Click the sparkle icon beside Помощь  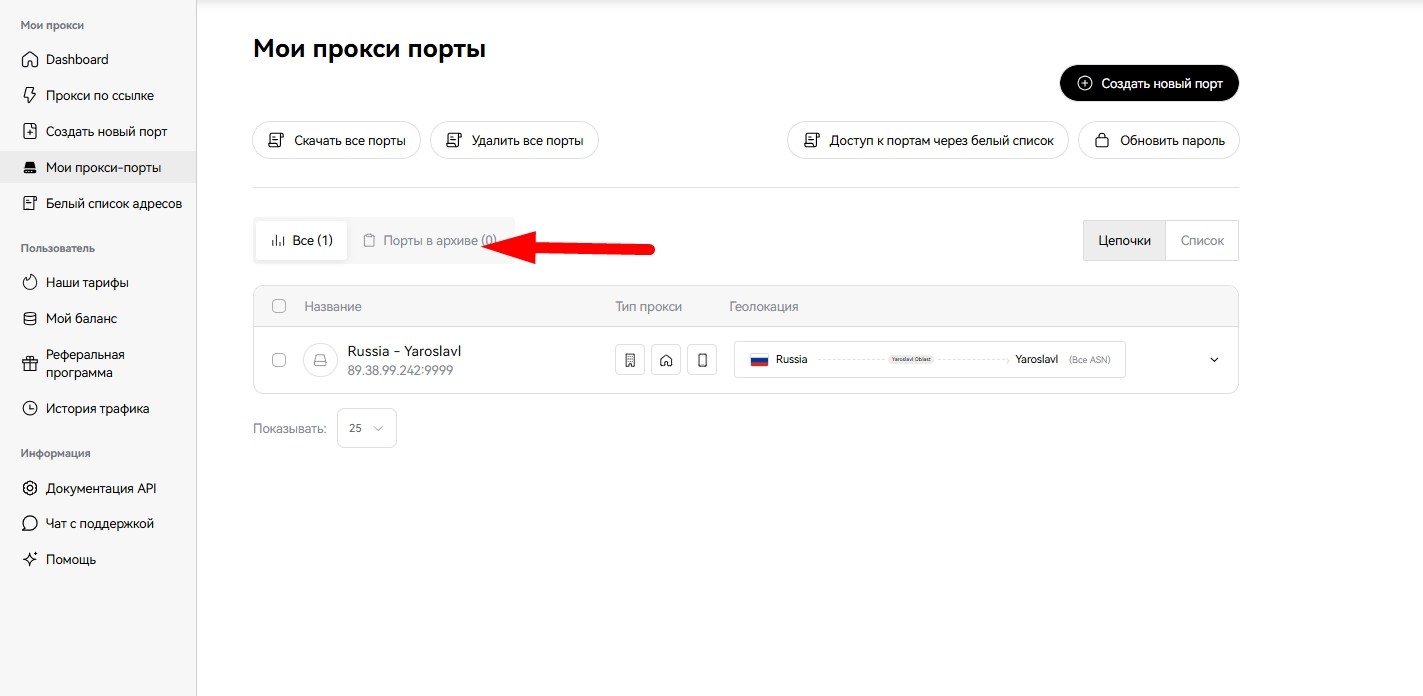29,559
